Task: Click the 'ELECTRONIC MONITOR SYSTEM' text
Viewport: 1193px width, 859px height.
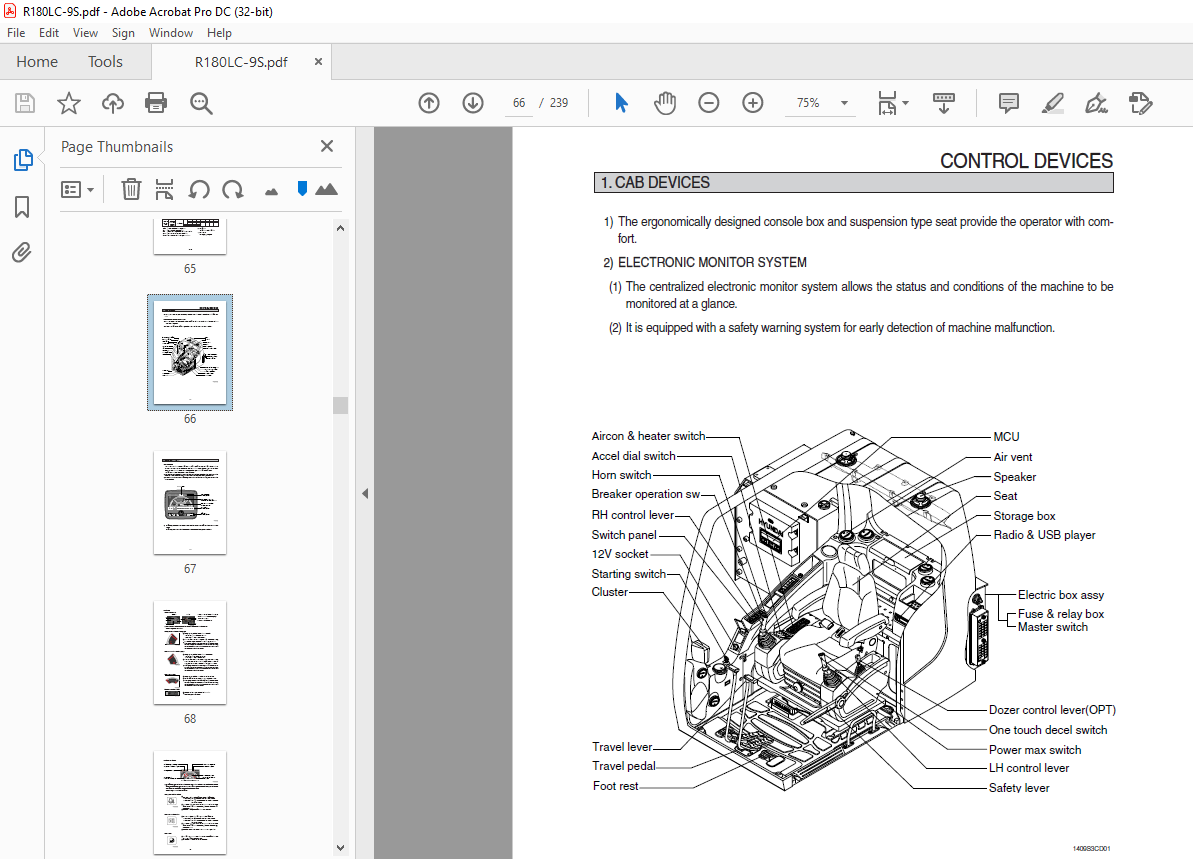Action: click(712, 262)
